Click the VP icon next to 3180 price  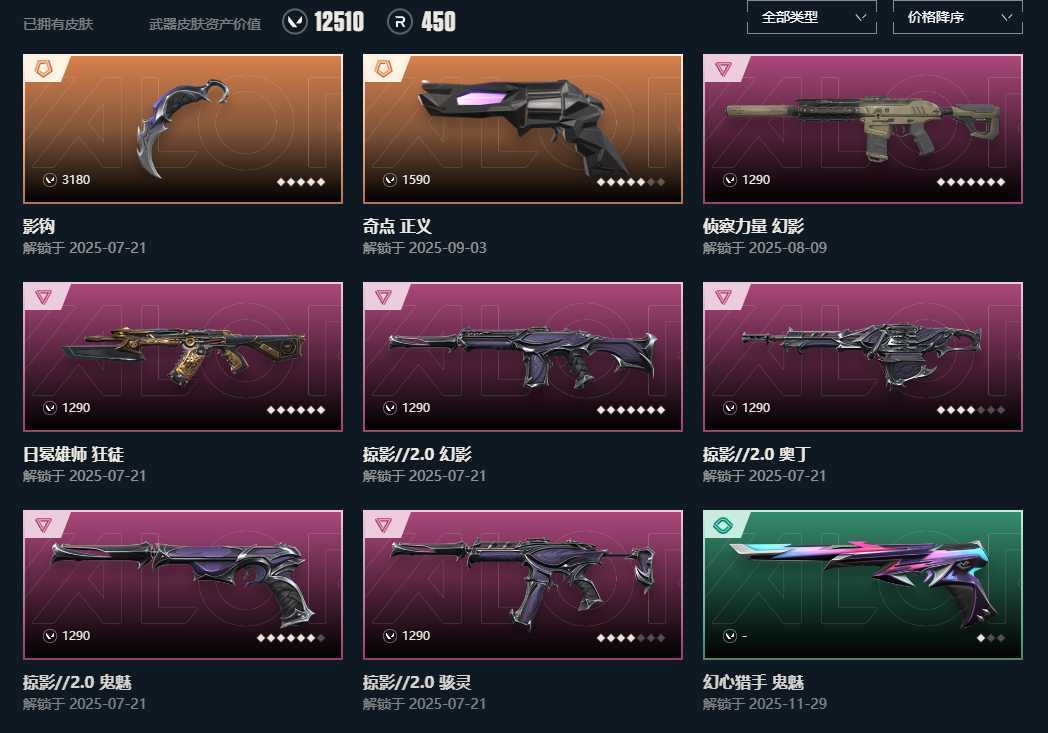pyautogui.click(x=50, y=180)
